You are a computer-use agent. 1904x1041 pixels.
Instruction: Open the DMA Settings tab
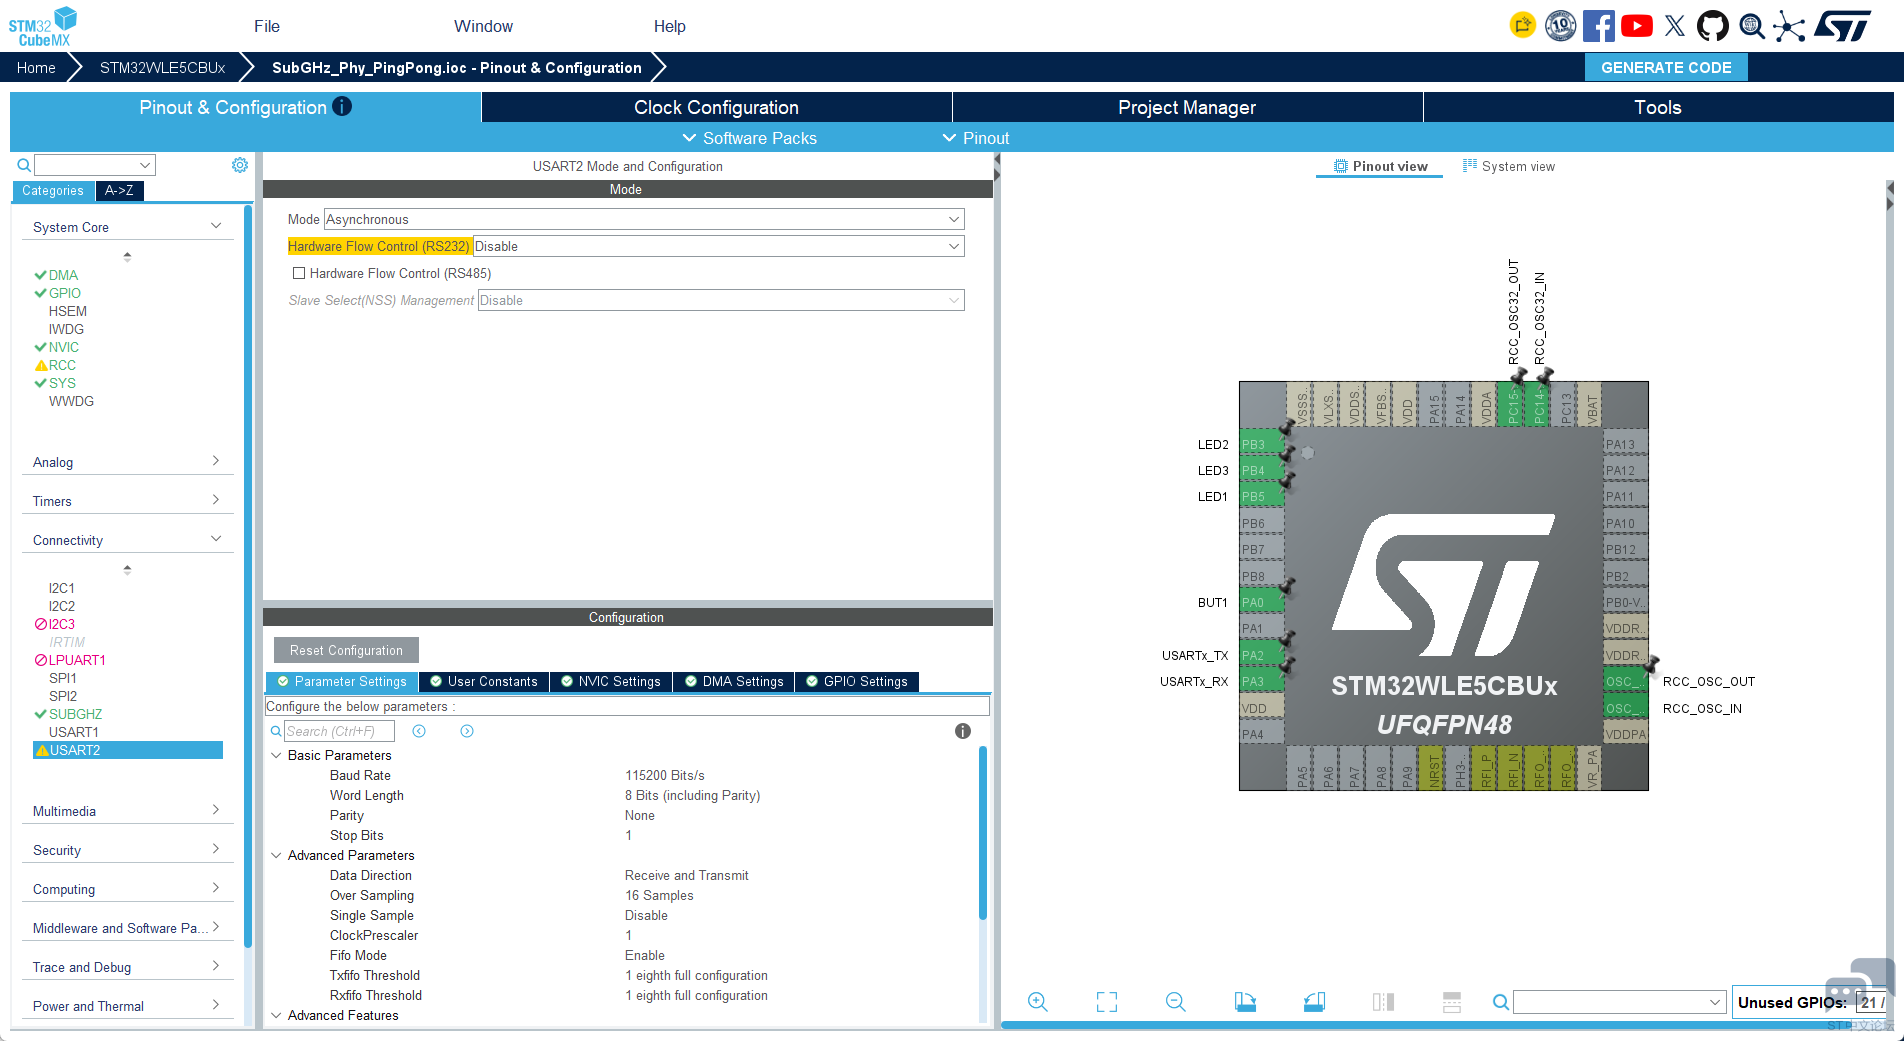click(x=734, y=682)
